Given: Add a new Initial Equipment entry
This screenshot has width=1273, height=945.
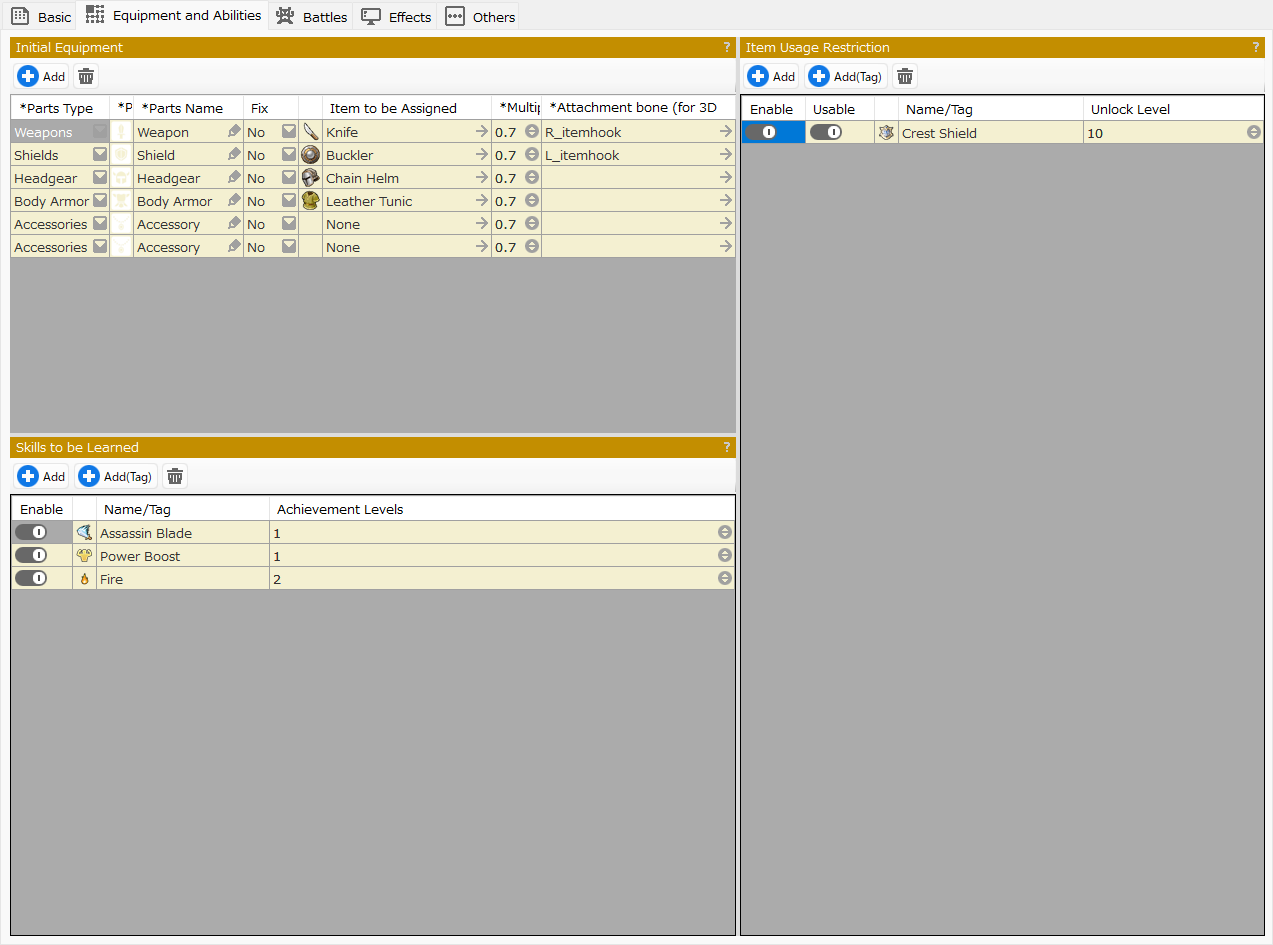Looking at the screenshot, I should (x=42, y=77).
